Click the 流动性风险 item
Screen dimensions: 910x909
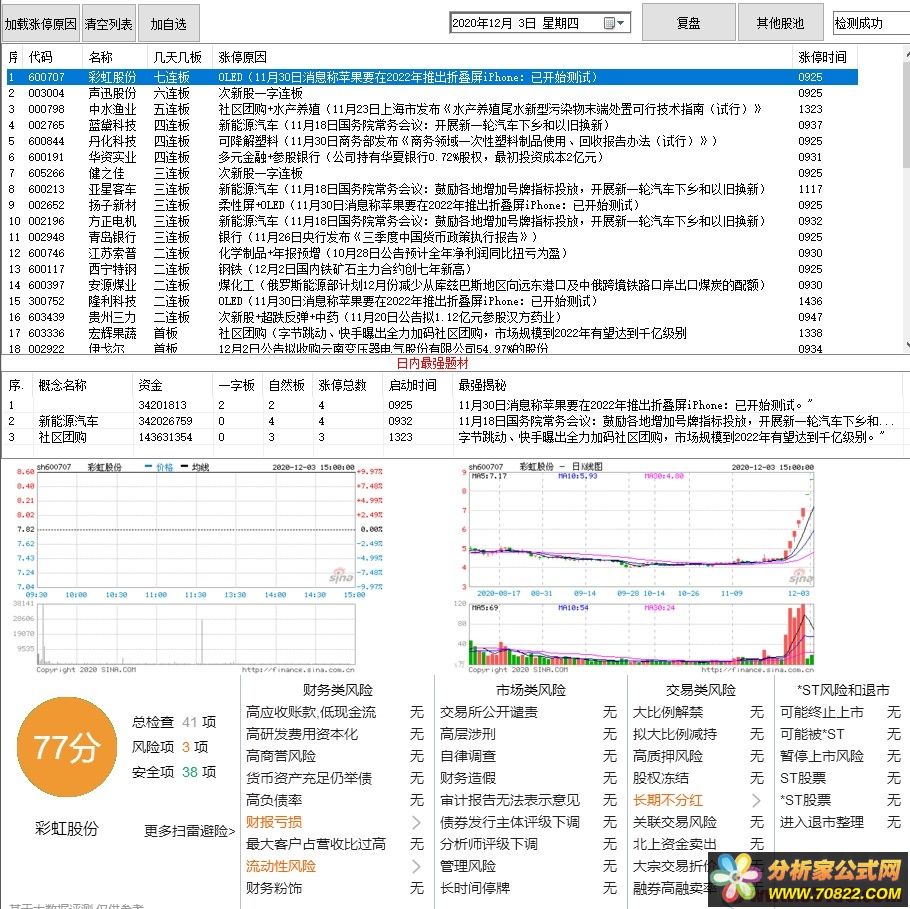point(281,867)
